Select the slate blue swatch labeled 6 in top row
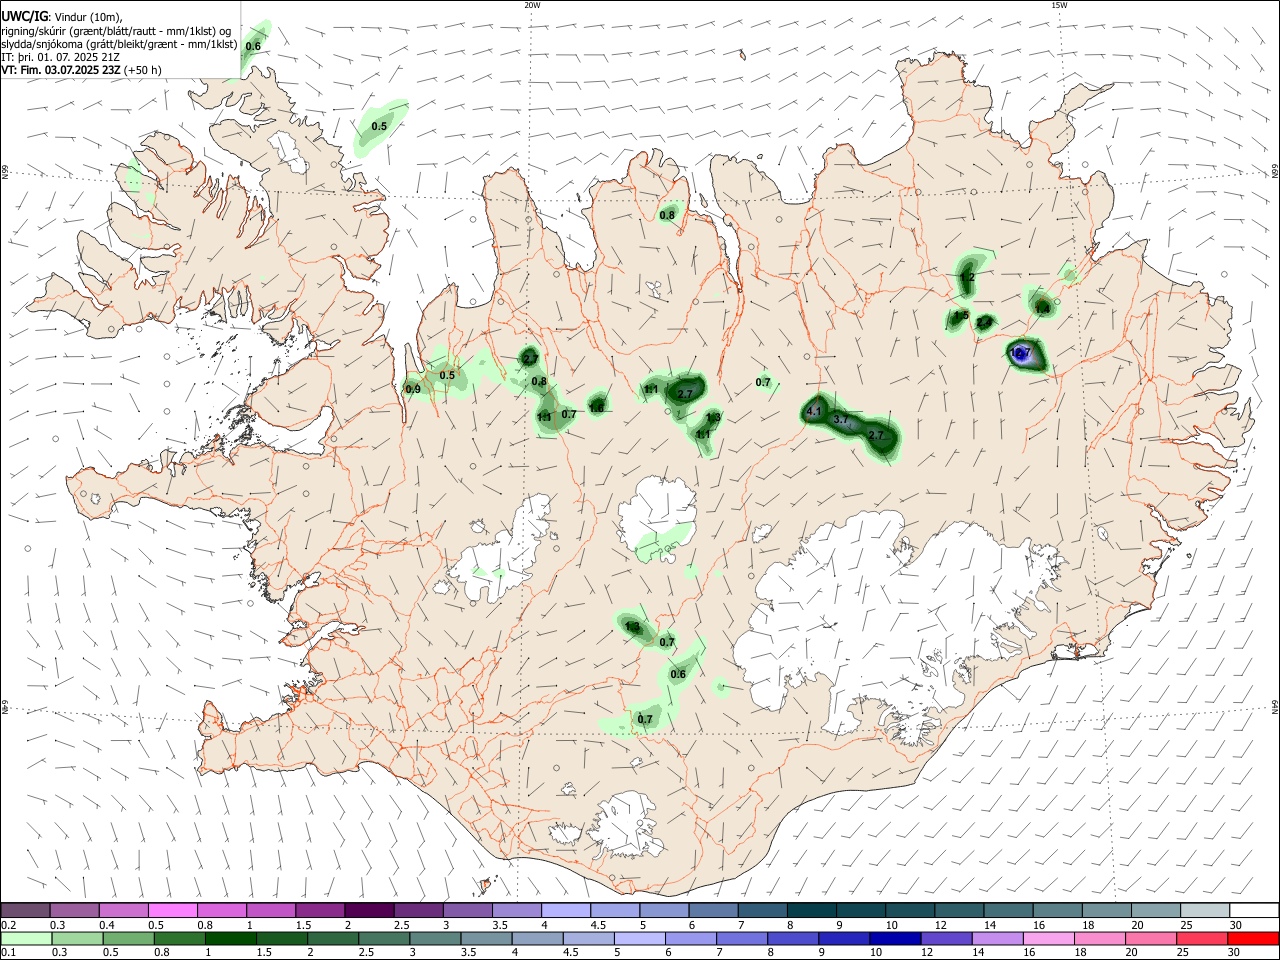The height and width of the screenshot is (960, 1280). coord(713,910)
